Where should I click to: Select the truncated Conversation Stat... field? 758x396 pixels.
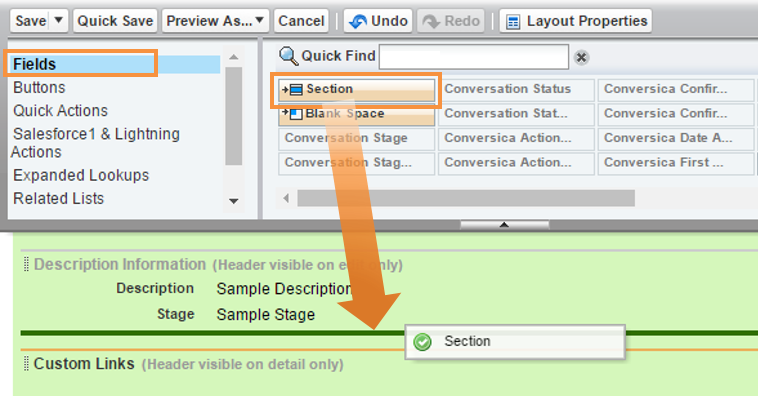pos(516,114)
